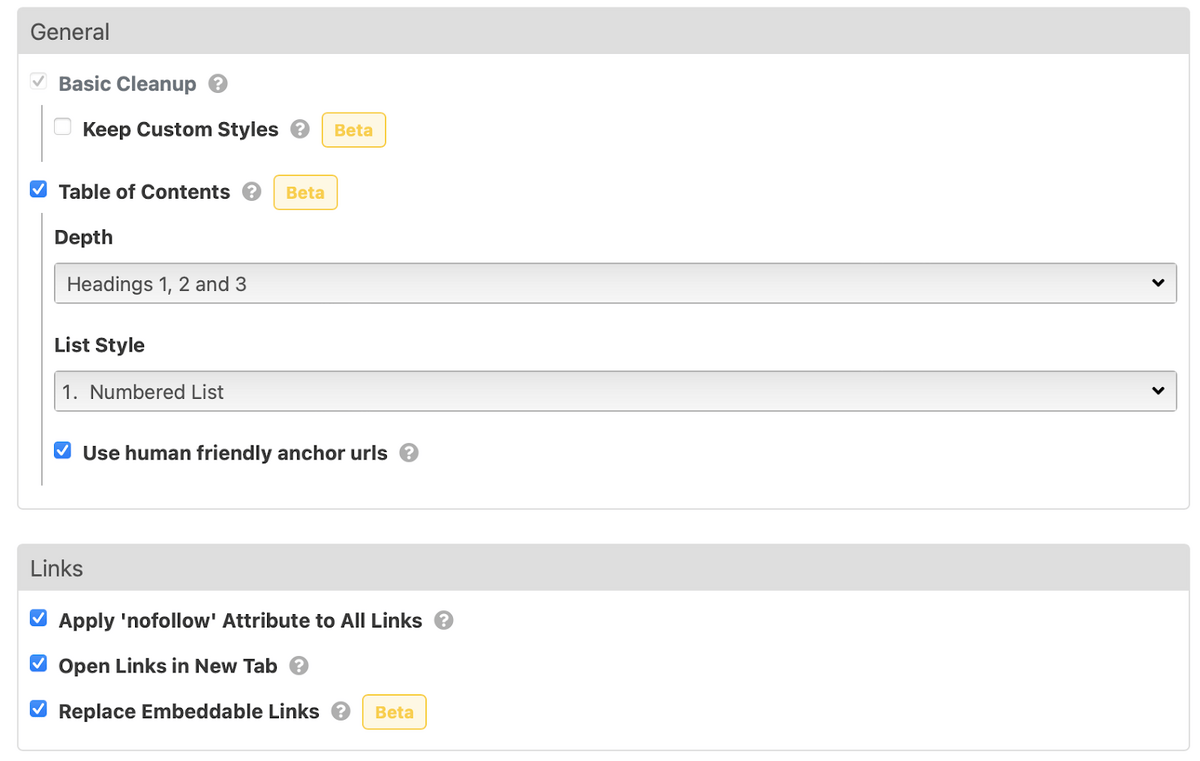This screenshot has height=761, width=1200.
Task: Click the Beta badge beside Replace Embeddable Links
Action: tap(394, 712)
